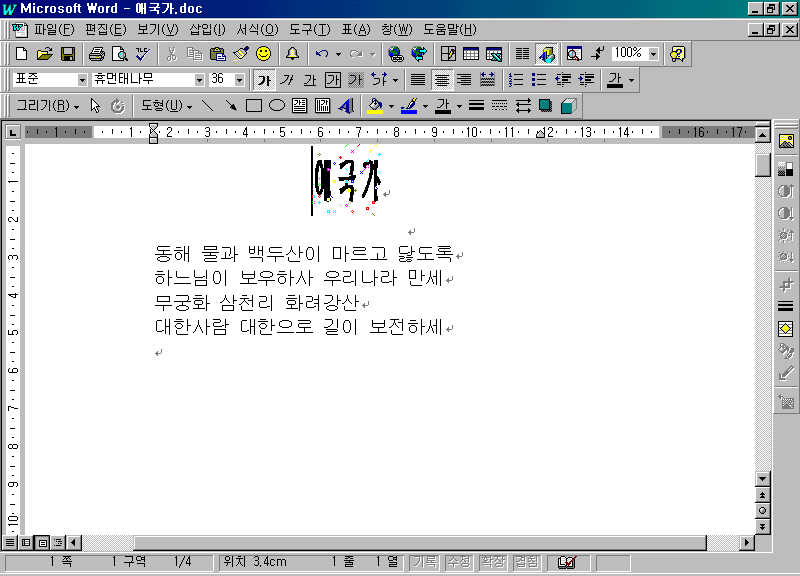Image resolution: width=800 pixels, height=576 pixels.
Task: Center-align the paragraph
Action: (x=441, y=80)
